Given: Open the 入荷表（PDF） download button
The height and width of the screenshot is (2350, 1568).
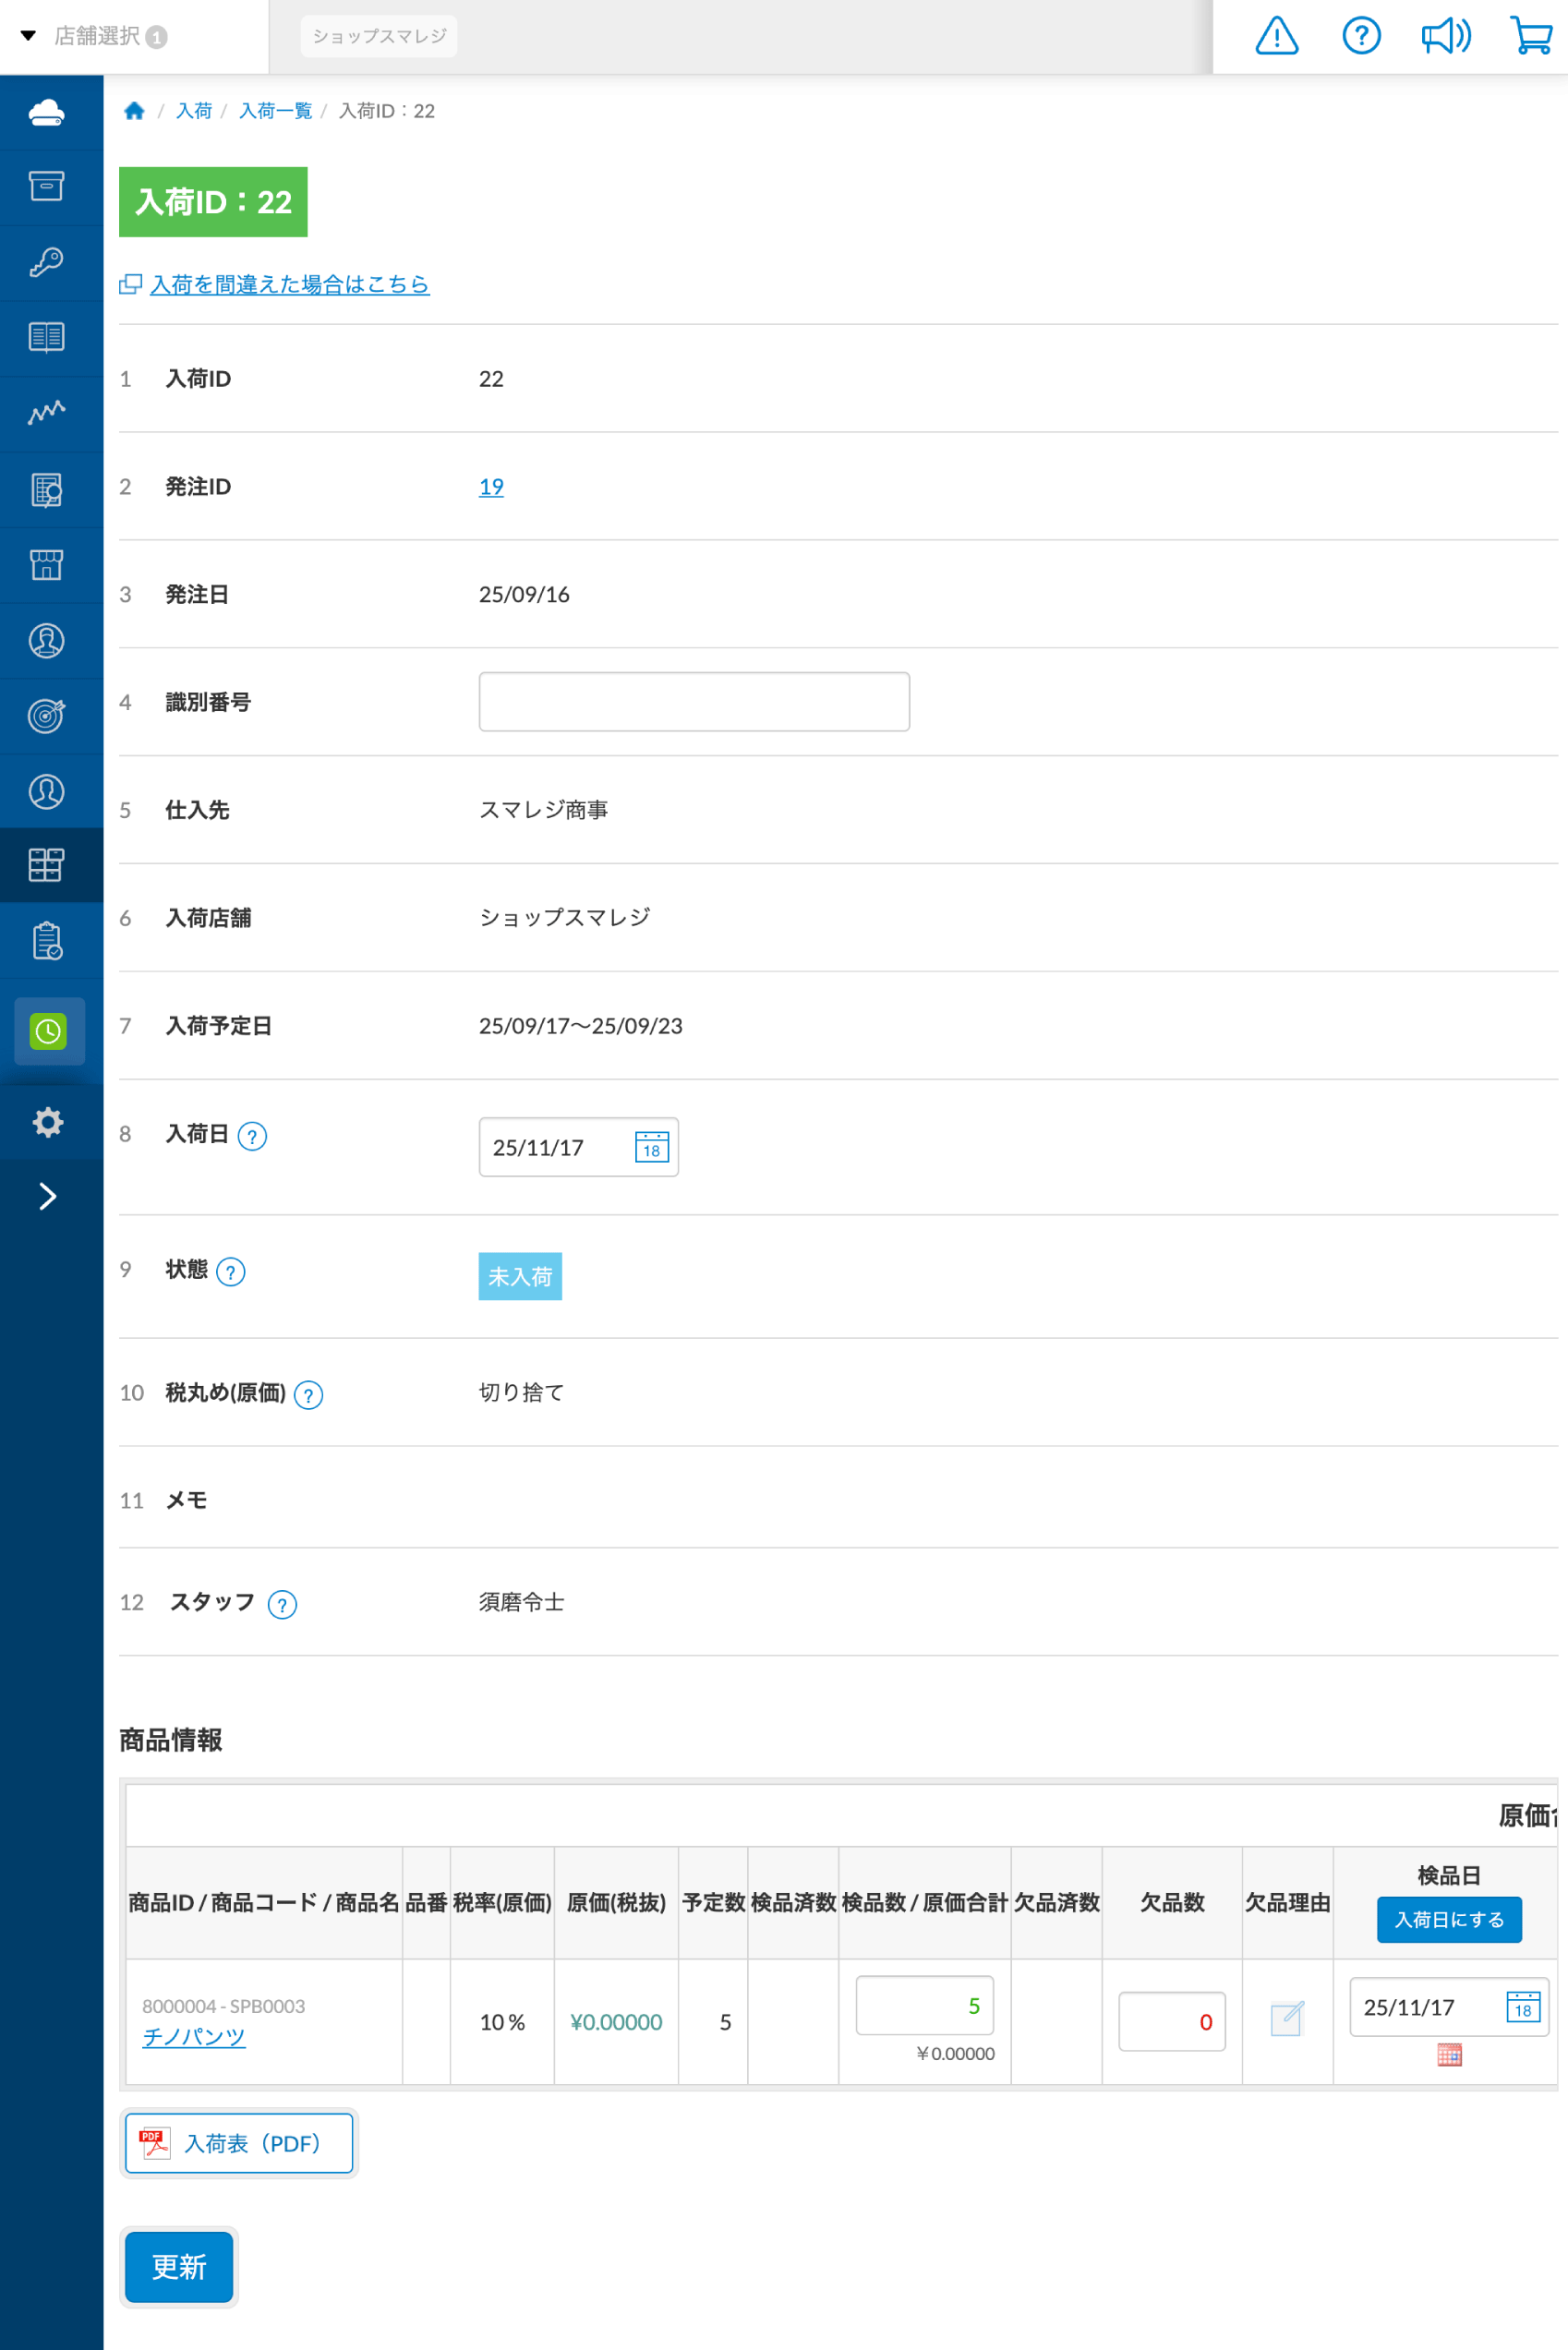Looking at the screenshot, I should (239, 2143).
